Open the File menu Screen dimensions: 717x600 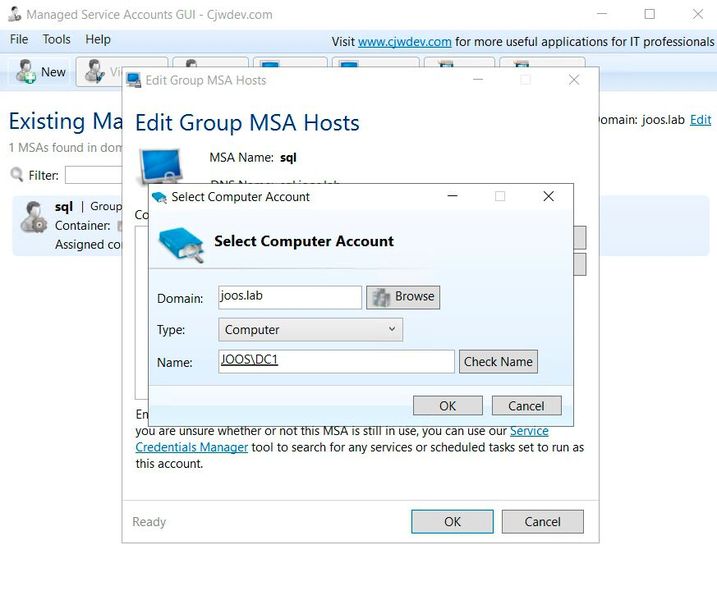click(19, 39)
